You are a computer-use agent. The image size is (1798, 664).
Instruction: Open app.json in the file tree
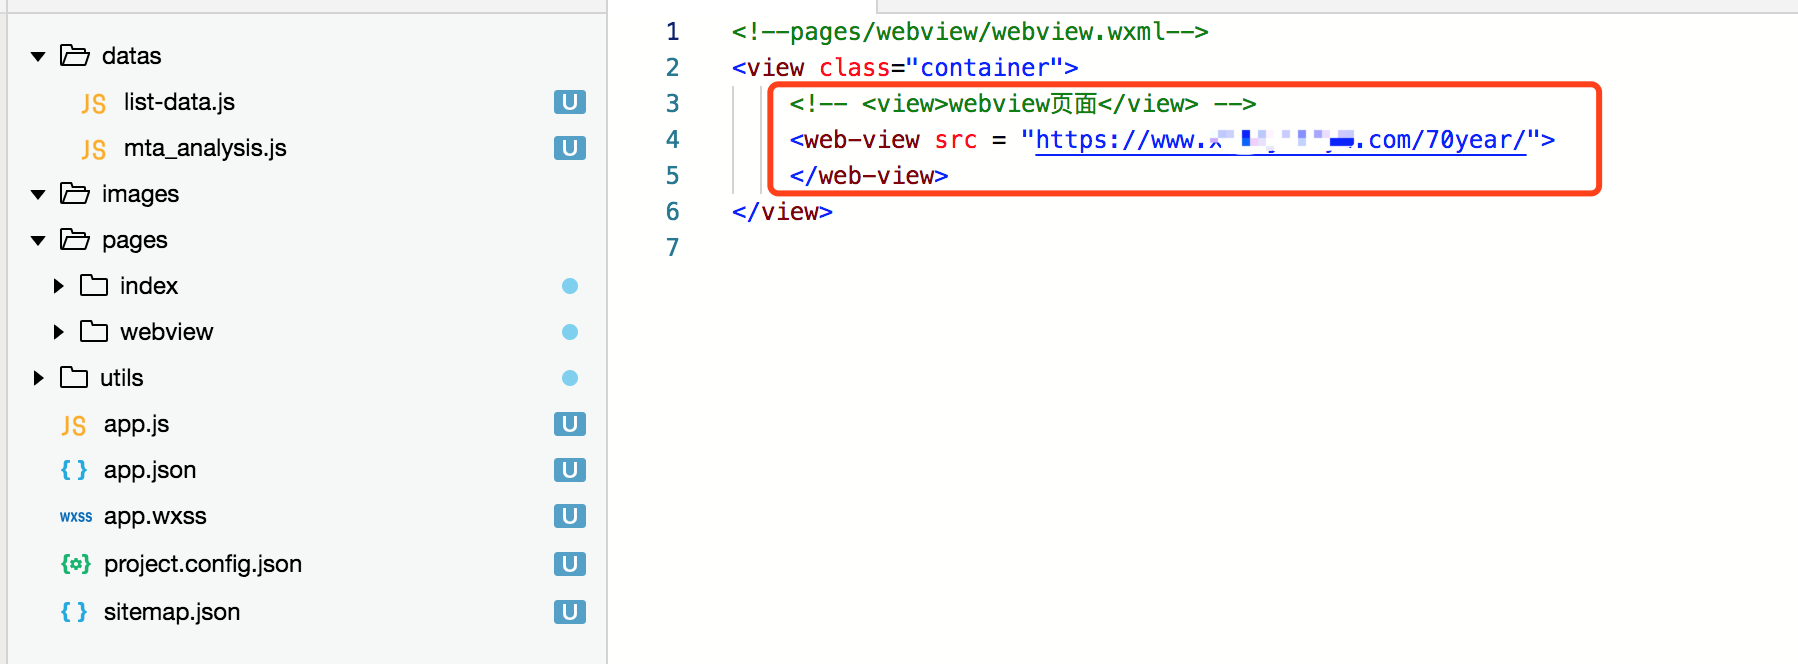(x=150, y=470)
